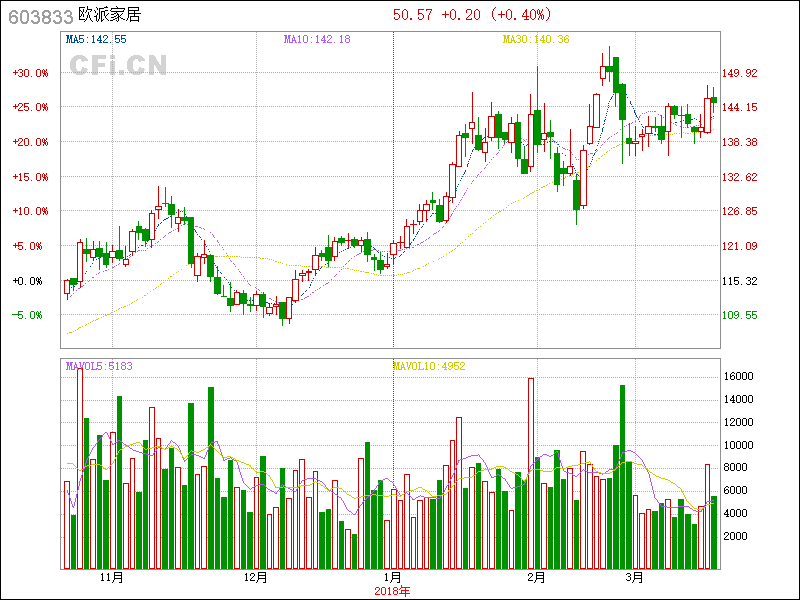The height and width of the screenshot is (600, 800).
Task: Click the stock code 603833
Action: tap(41, 17)
